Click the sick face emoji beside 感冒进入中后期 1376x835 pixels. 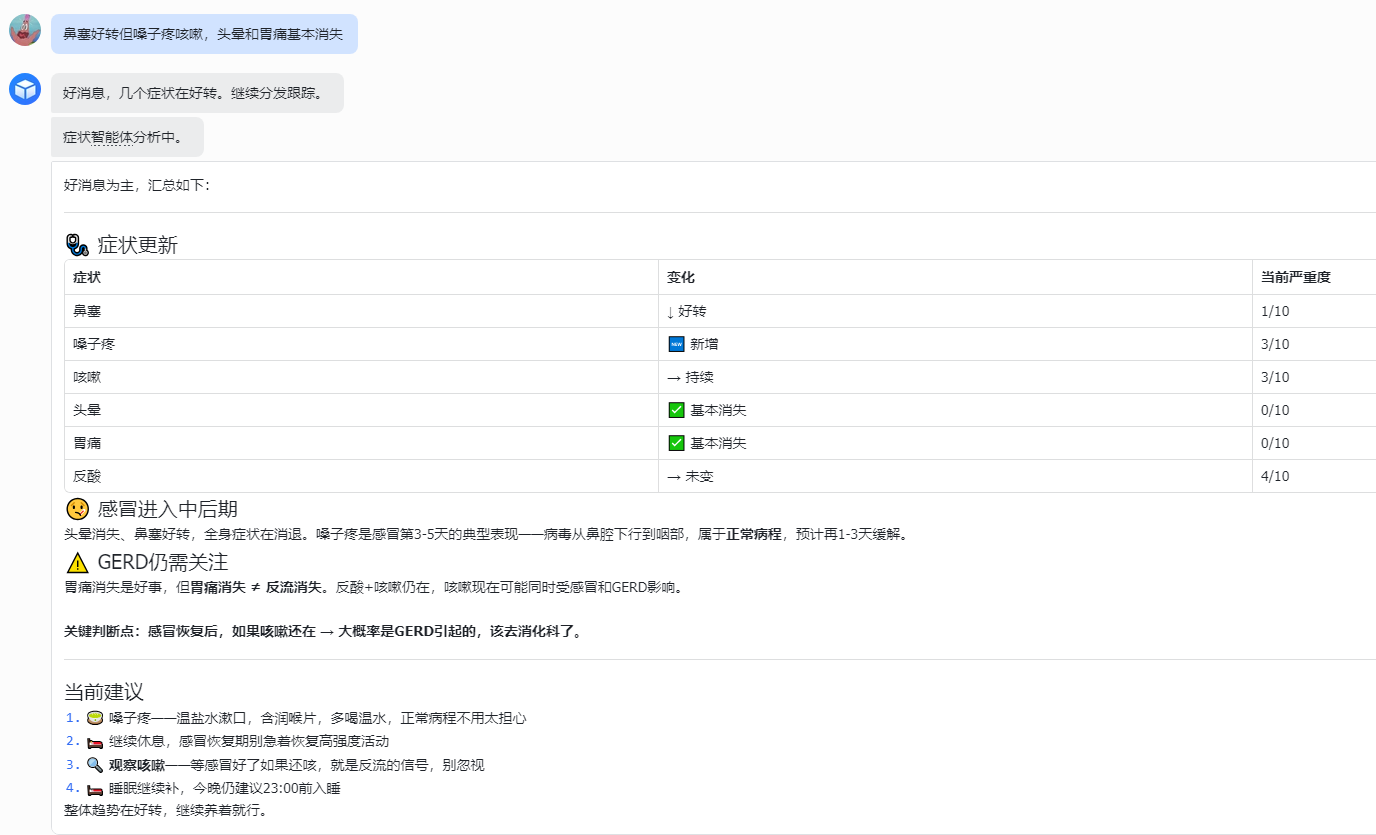click(77, 509)
